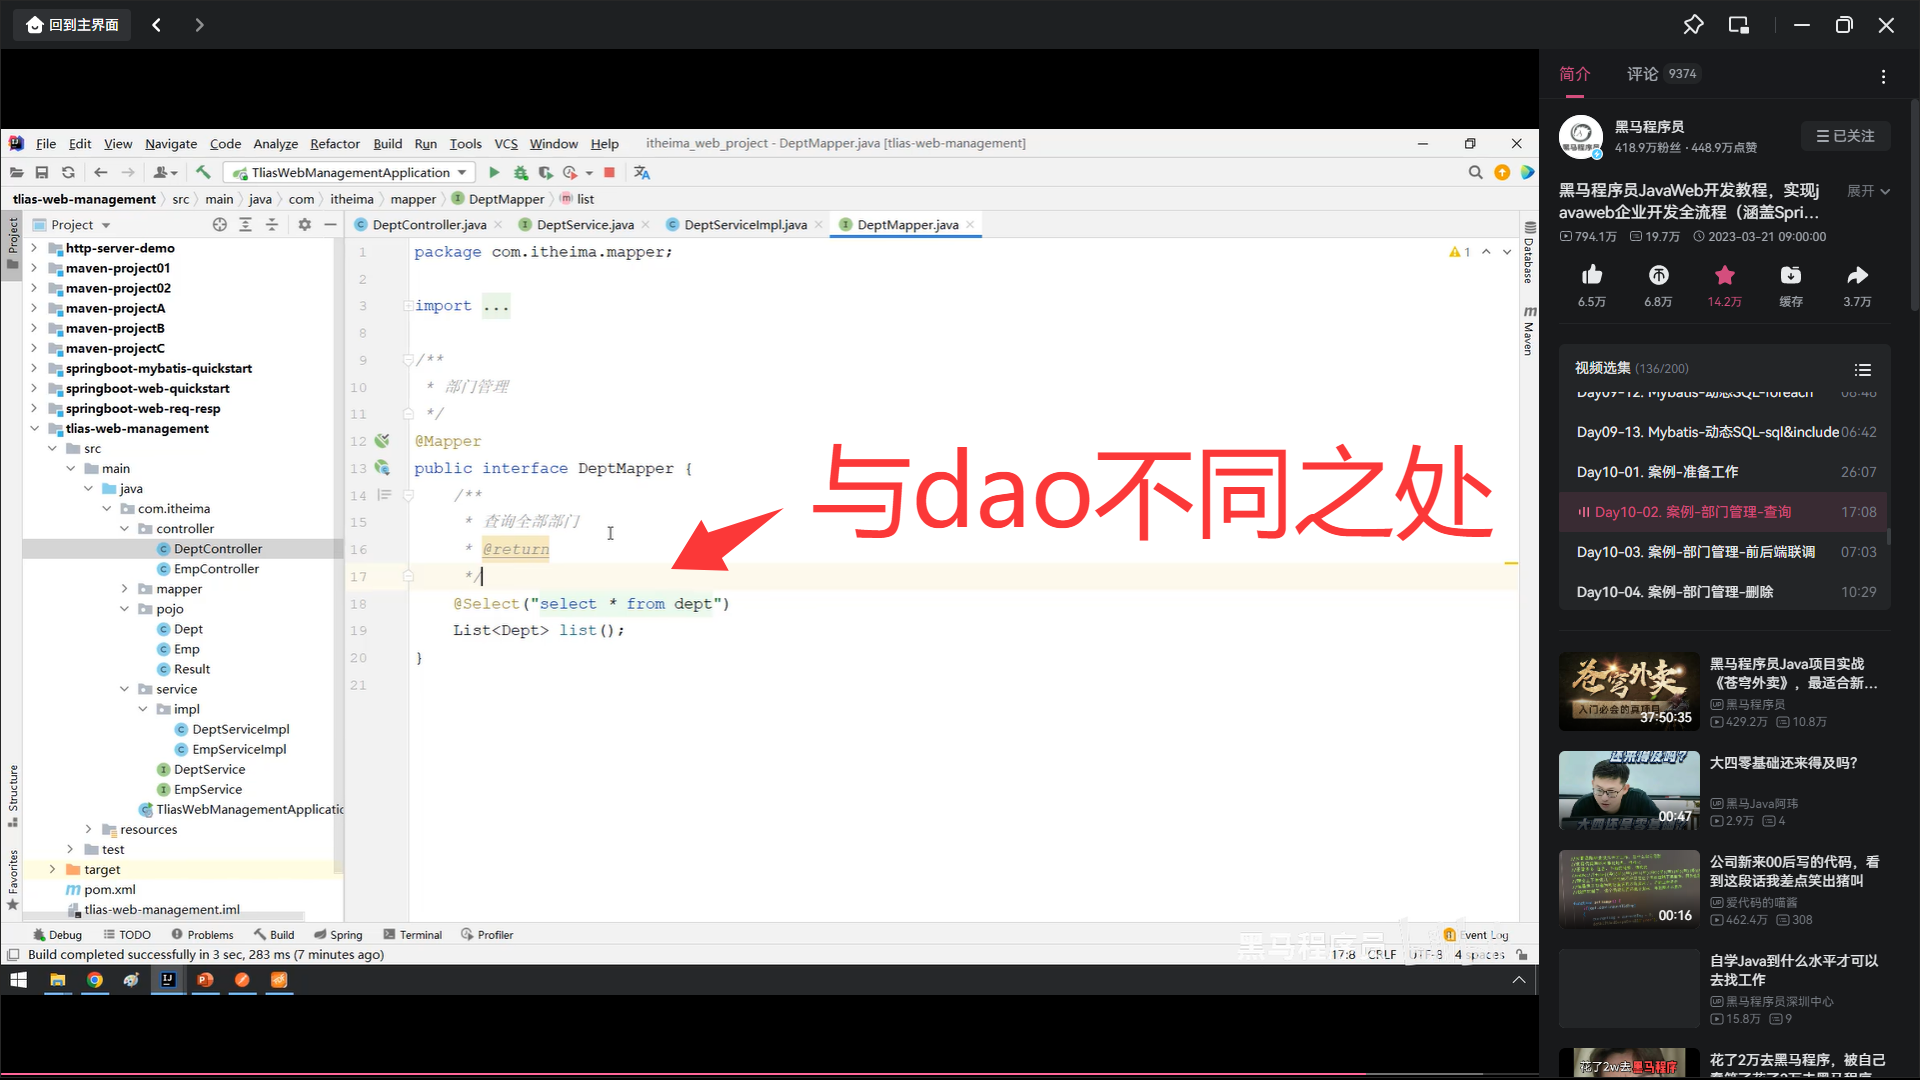Expand the video description 展开

(x=1868, y=191)
